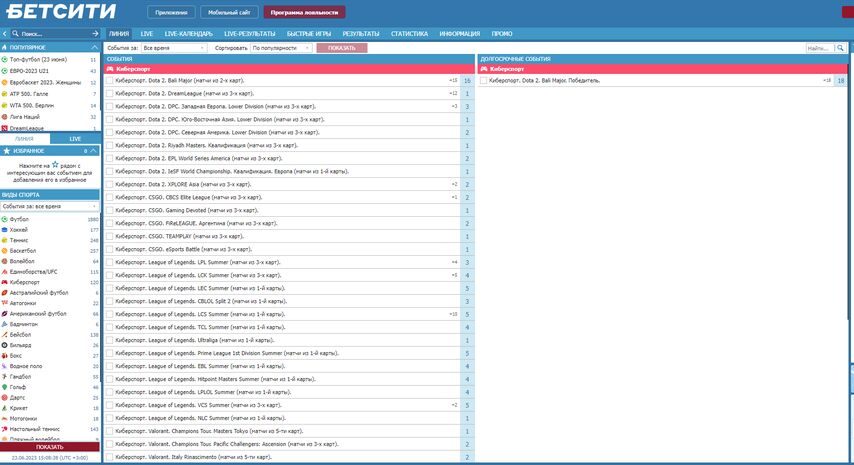Go to БЫСТРЫЕ ИГРЫ tab
The width and height of the screenshot is (854, 465).
pyautogui.click(x=309, y=34)
